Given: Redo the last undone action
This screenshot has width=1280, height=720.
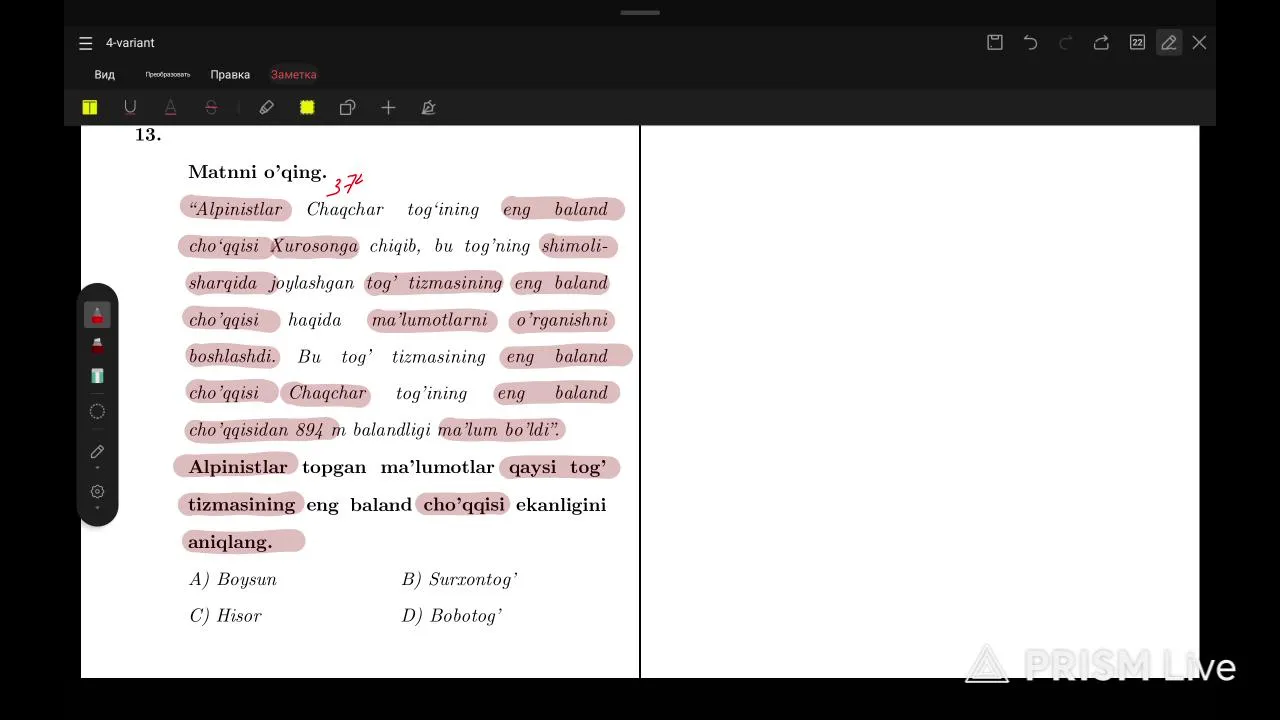Looking at the screenshot, I should 1066,42.
